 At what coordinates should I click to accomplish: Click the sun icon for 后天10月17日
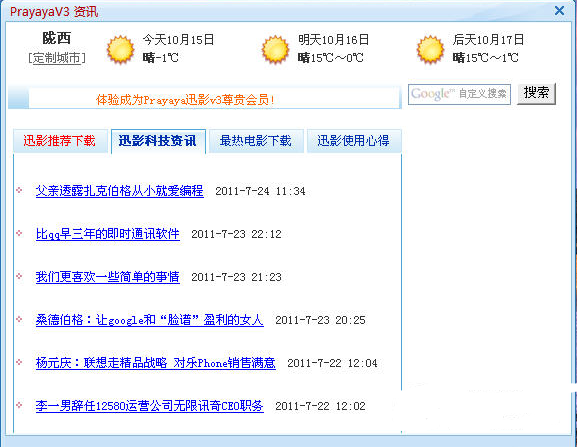point(430,49)
